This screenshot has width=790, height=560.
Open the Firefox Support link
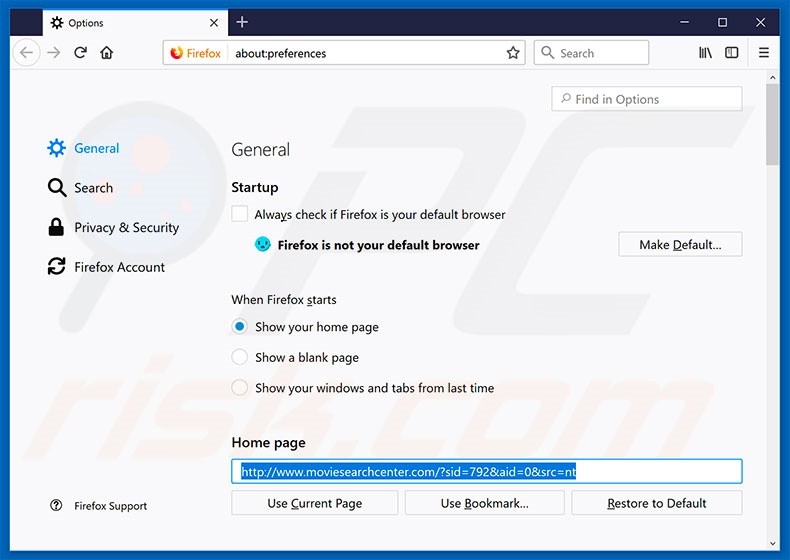coord(98,506)
